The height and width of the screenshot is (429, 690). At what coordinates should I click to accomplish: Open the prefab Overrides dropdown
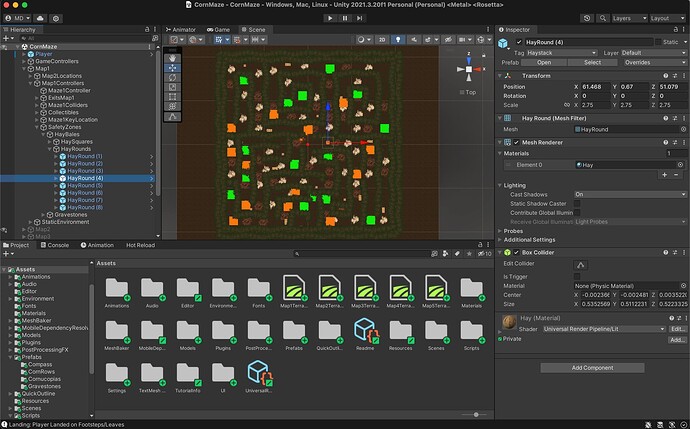pos(653,62)
